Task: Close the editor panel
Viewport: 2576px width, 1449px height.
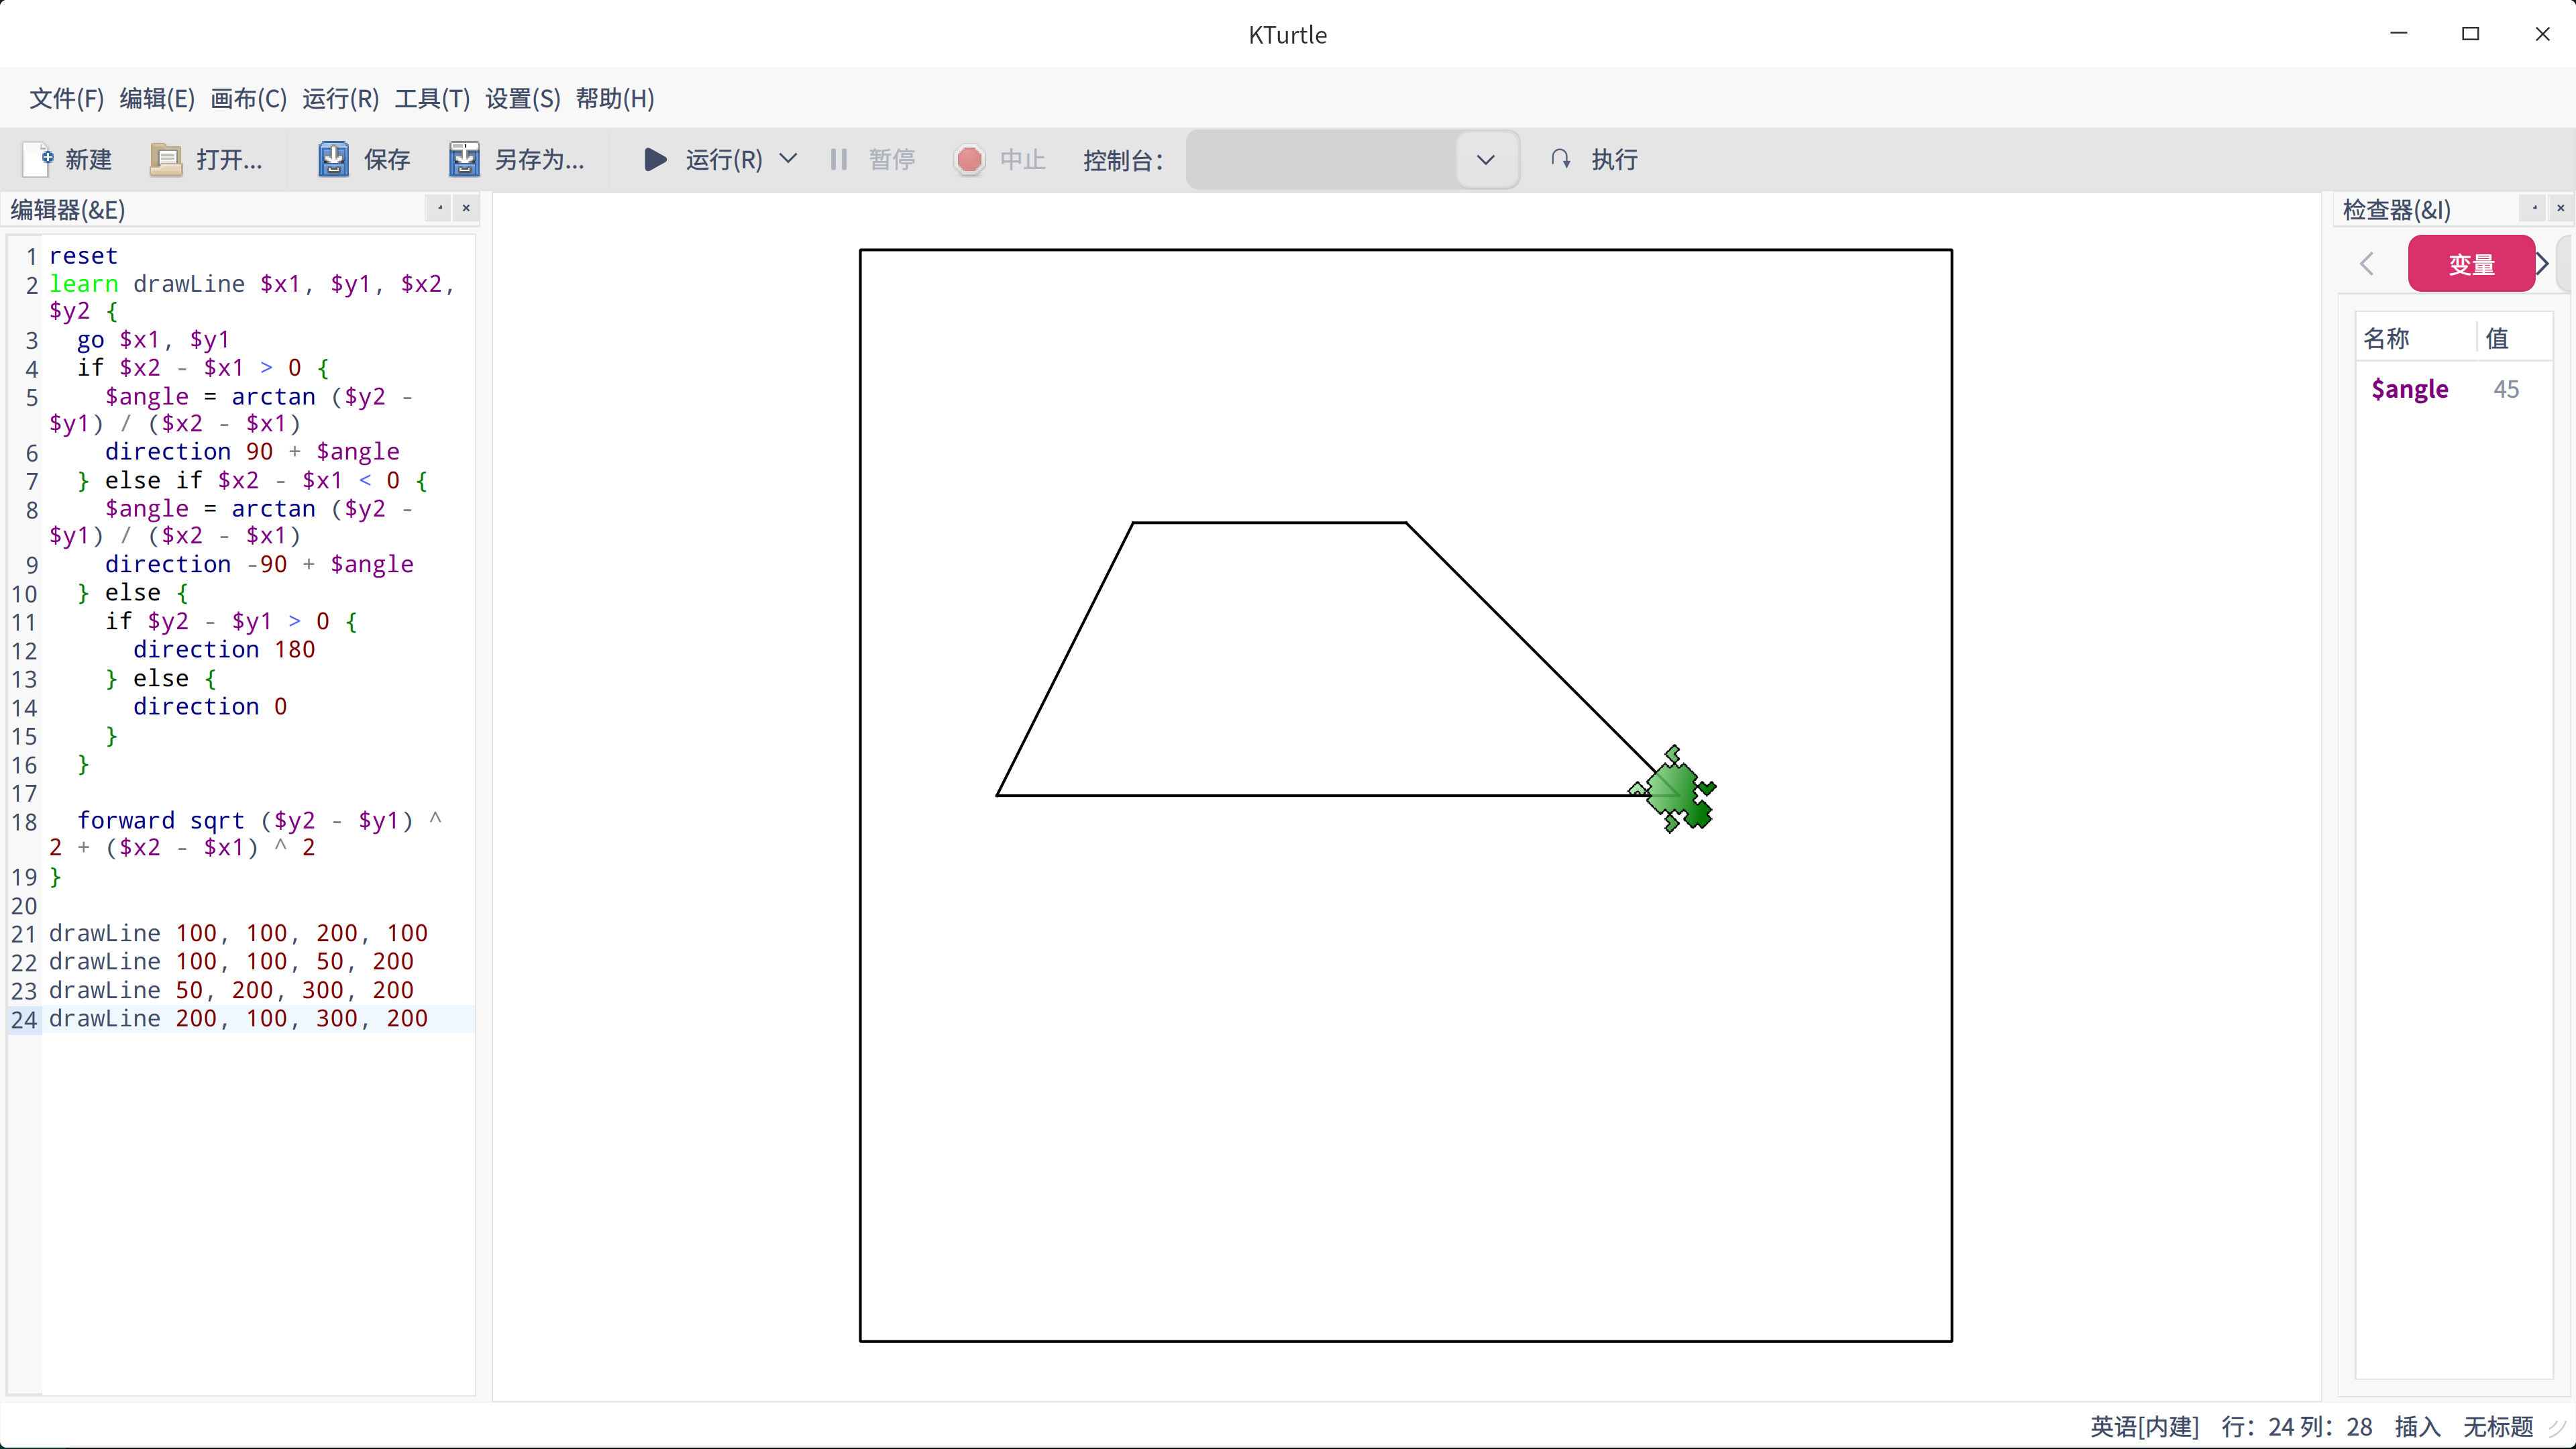Action: pyautogui.click(x=466, y=208)
